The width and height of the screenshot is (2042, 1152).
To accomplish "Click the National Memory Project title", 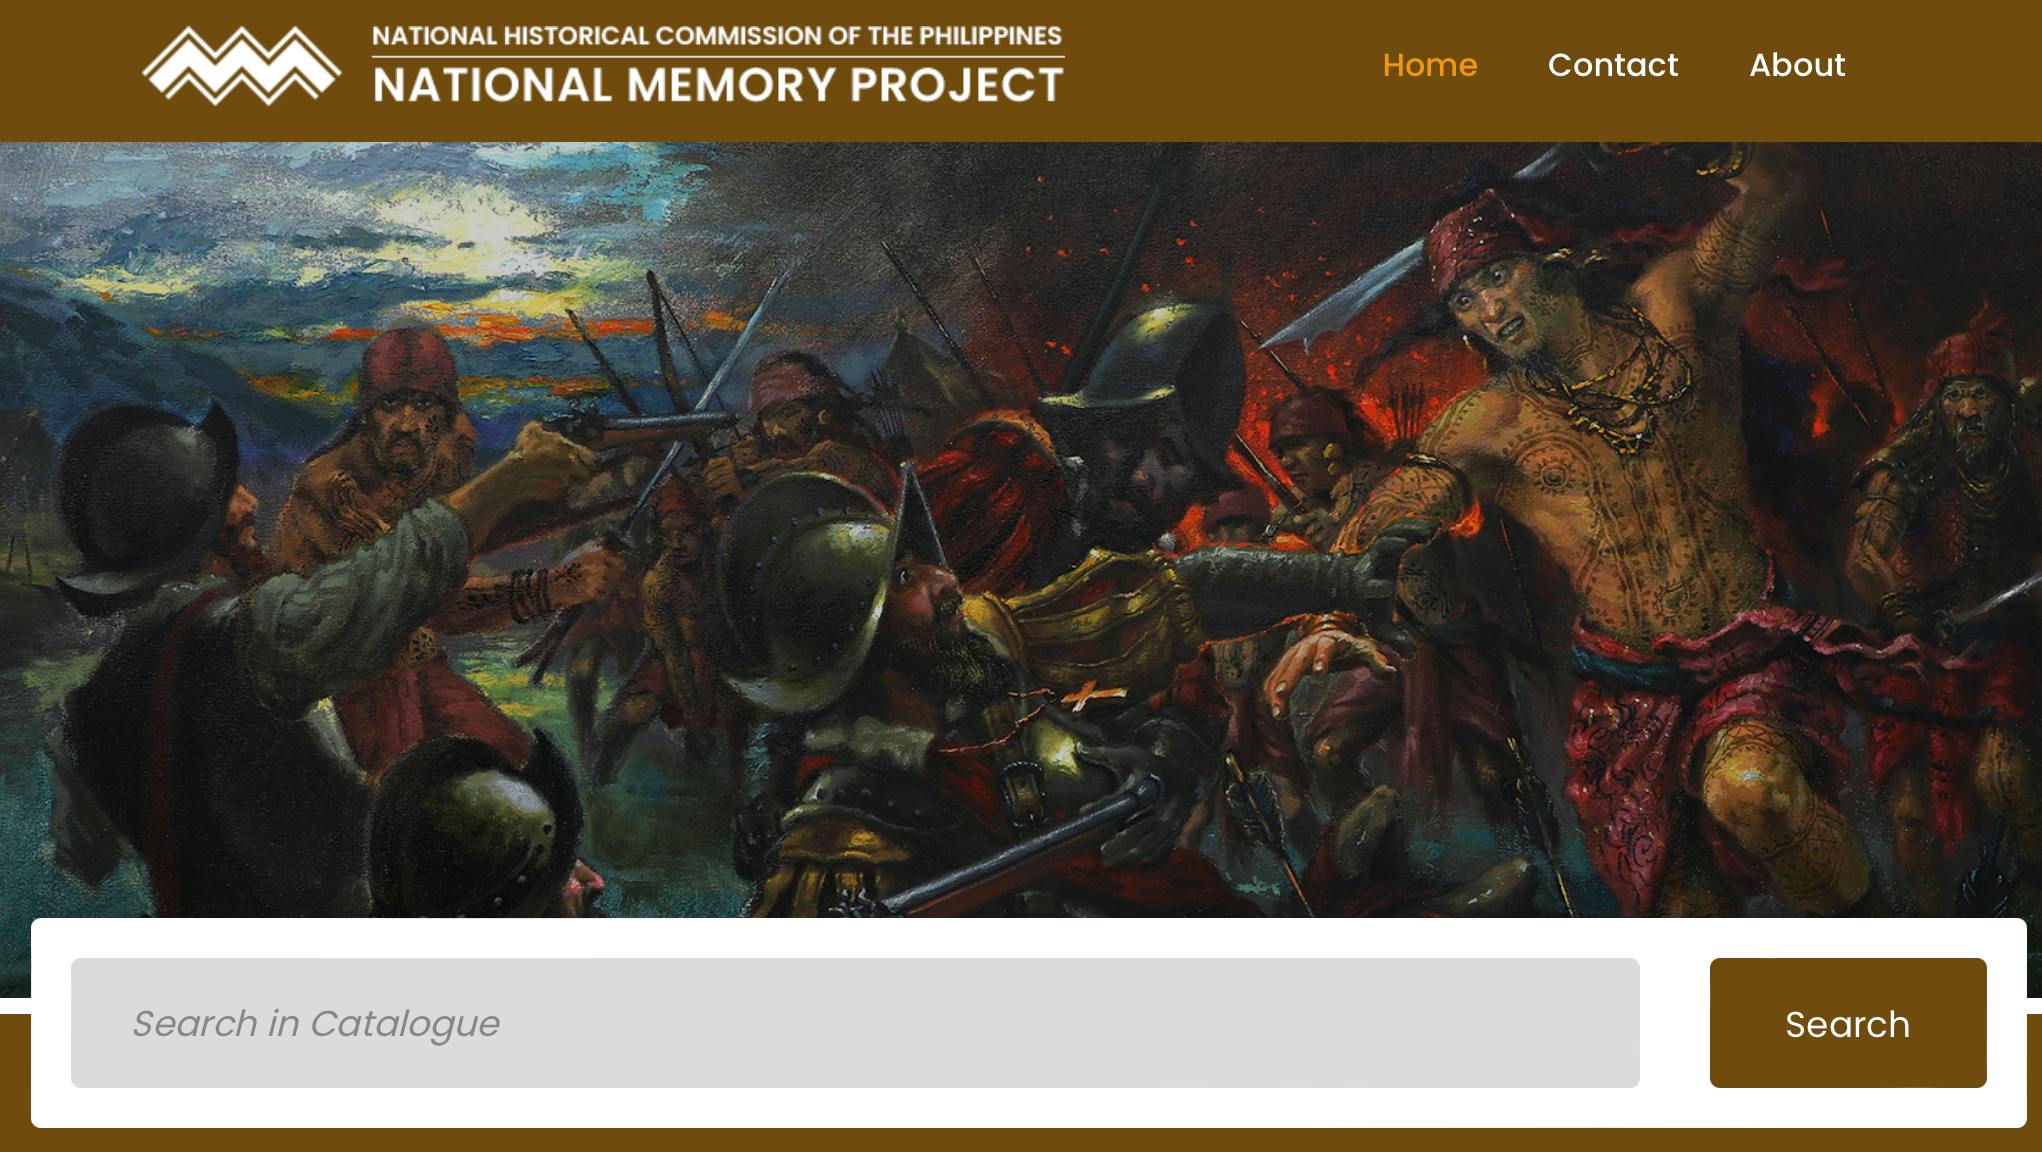I will tap(718, 85).
